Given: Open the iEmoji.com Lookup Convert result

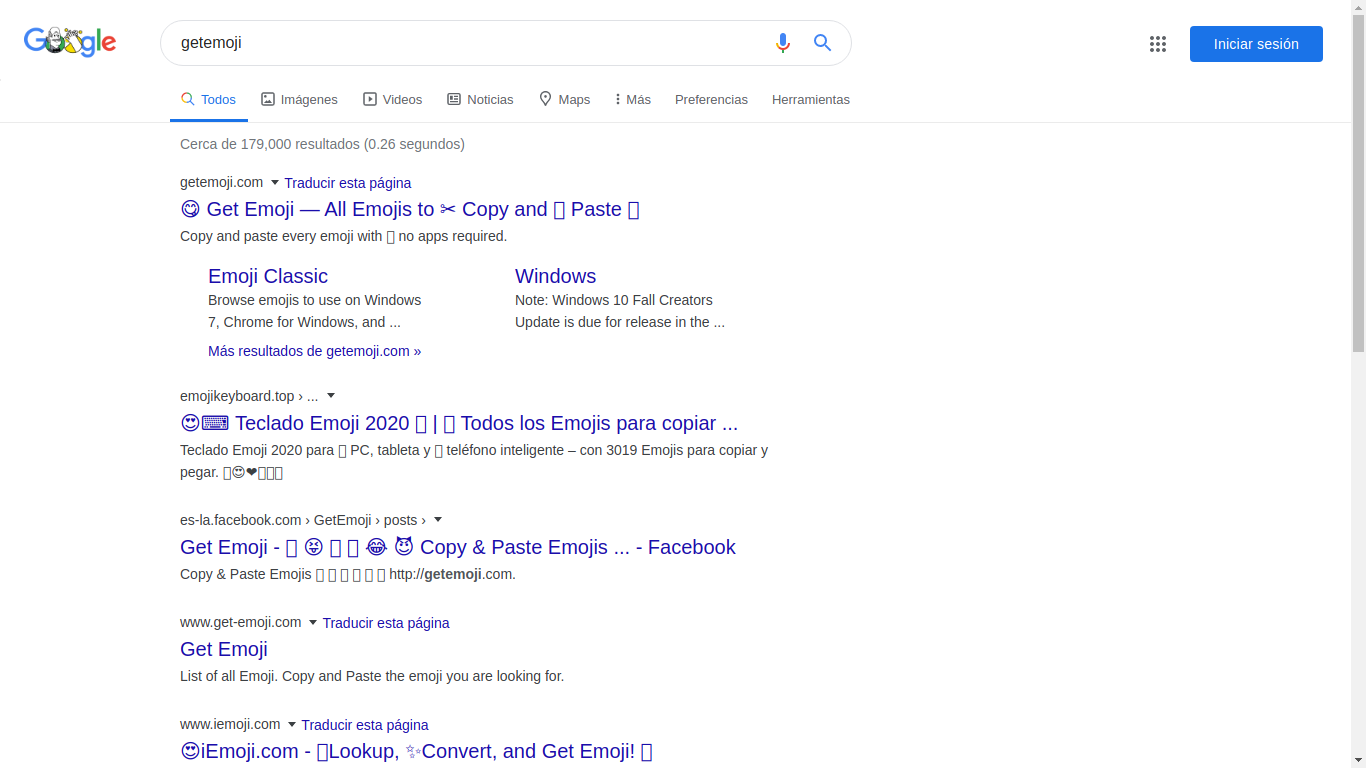Looking at the screenshot, I should [x=416, y=751].
